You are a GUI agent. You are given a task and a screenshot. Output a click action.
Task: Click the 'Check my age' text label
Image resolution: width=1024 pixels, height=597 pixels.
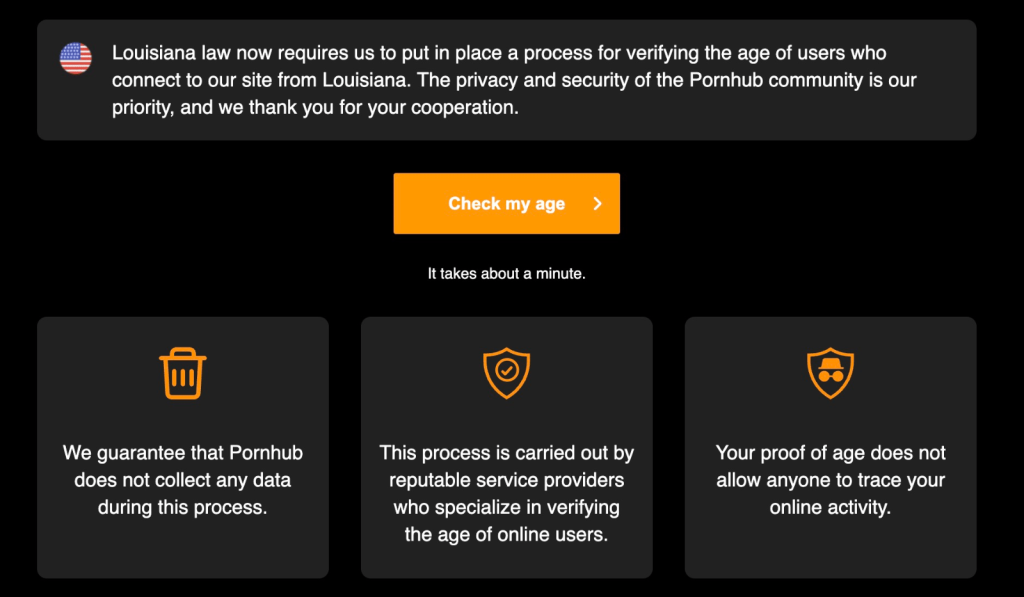(x=507, y=204)
